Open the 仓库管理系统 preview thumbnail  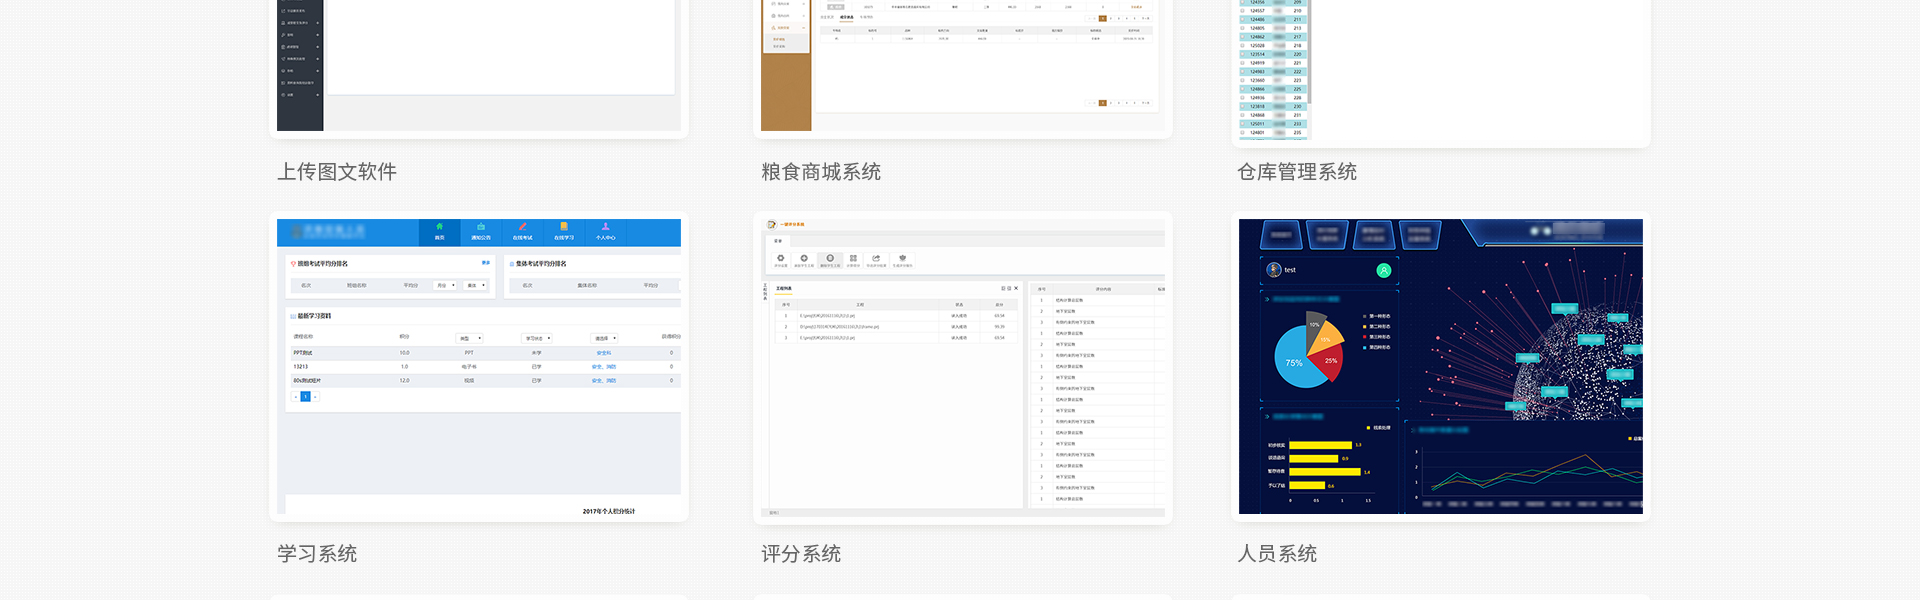[1441, 70]
